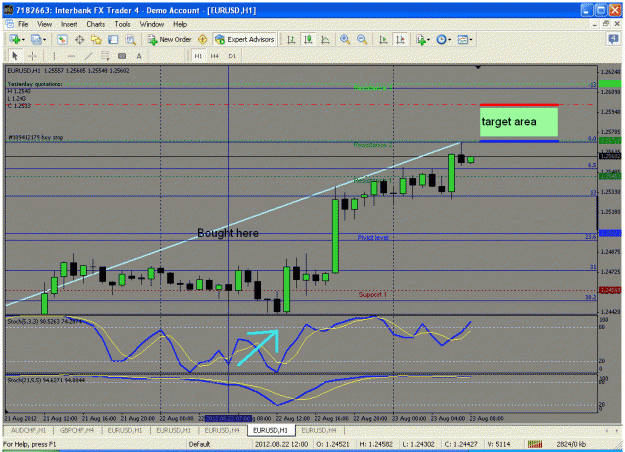625x452 pixels.
Task: Click the active EURUSD,H1 chart tab
Action: 271,430
